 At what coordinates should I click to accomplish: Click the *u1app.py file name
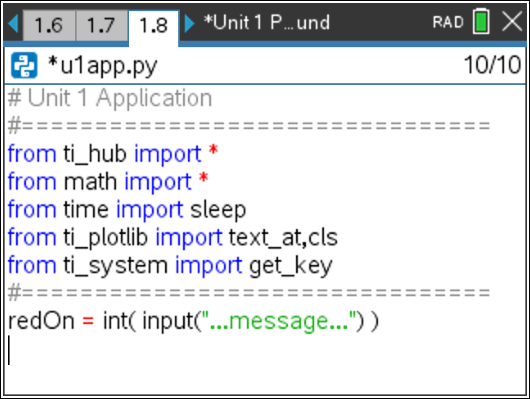pyautogui.click(x=103, y=66)
